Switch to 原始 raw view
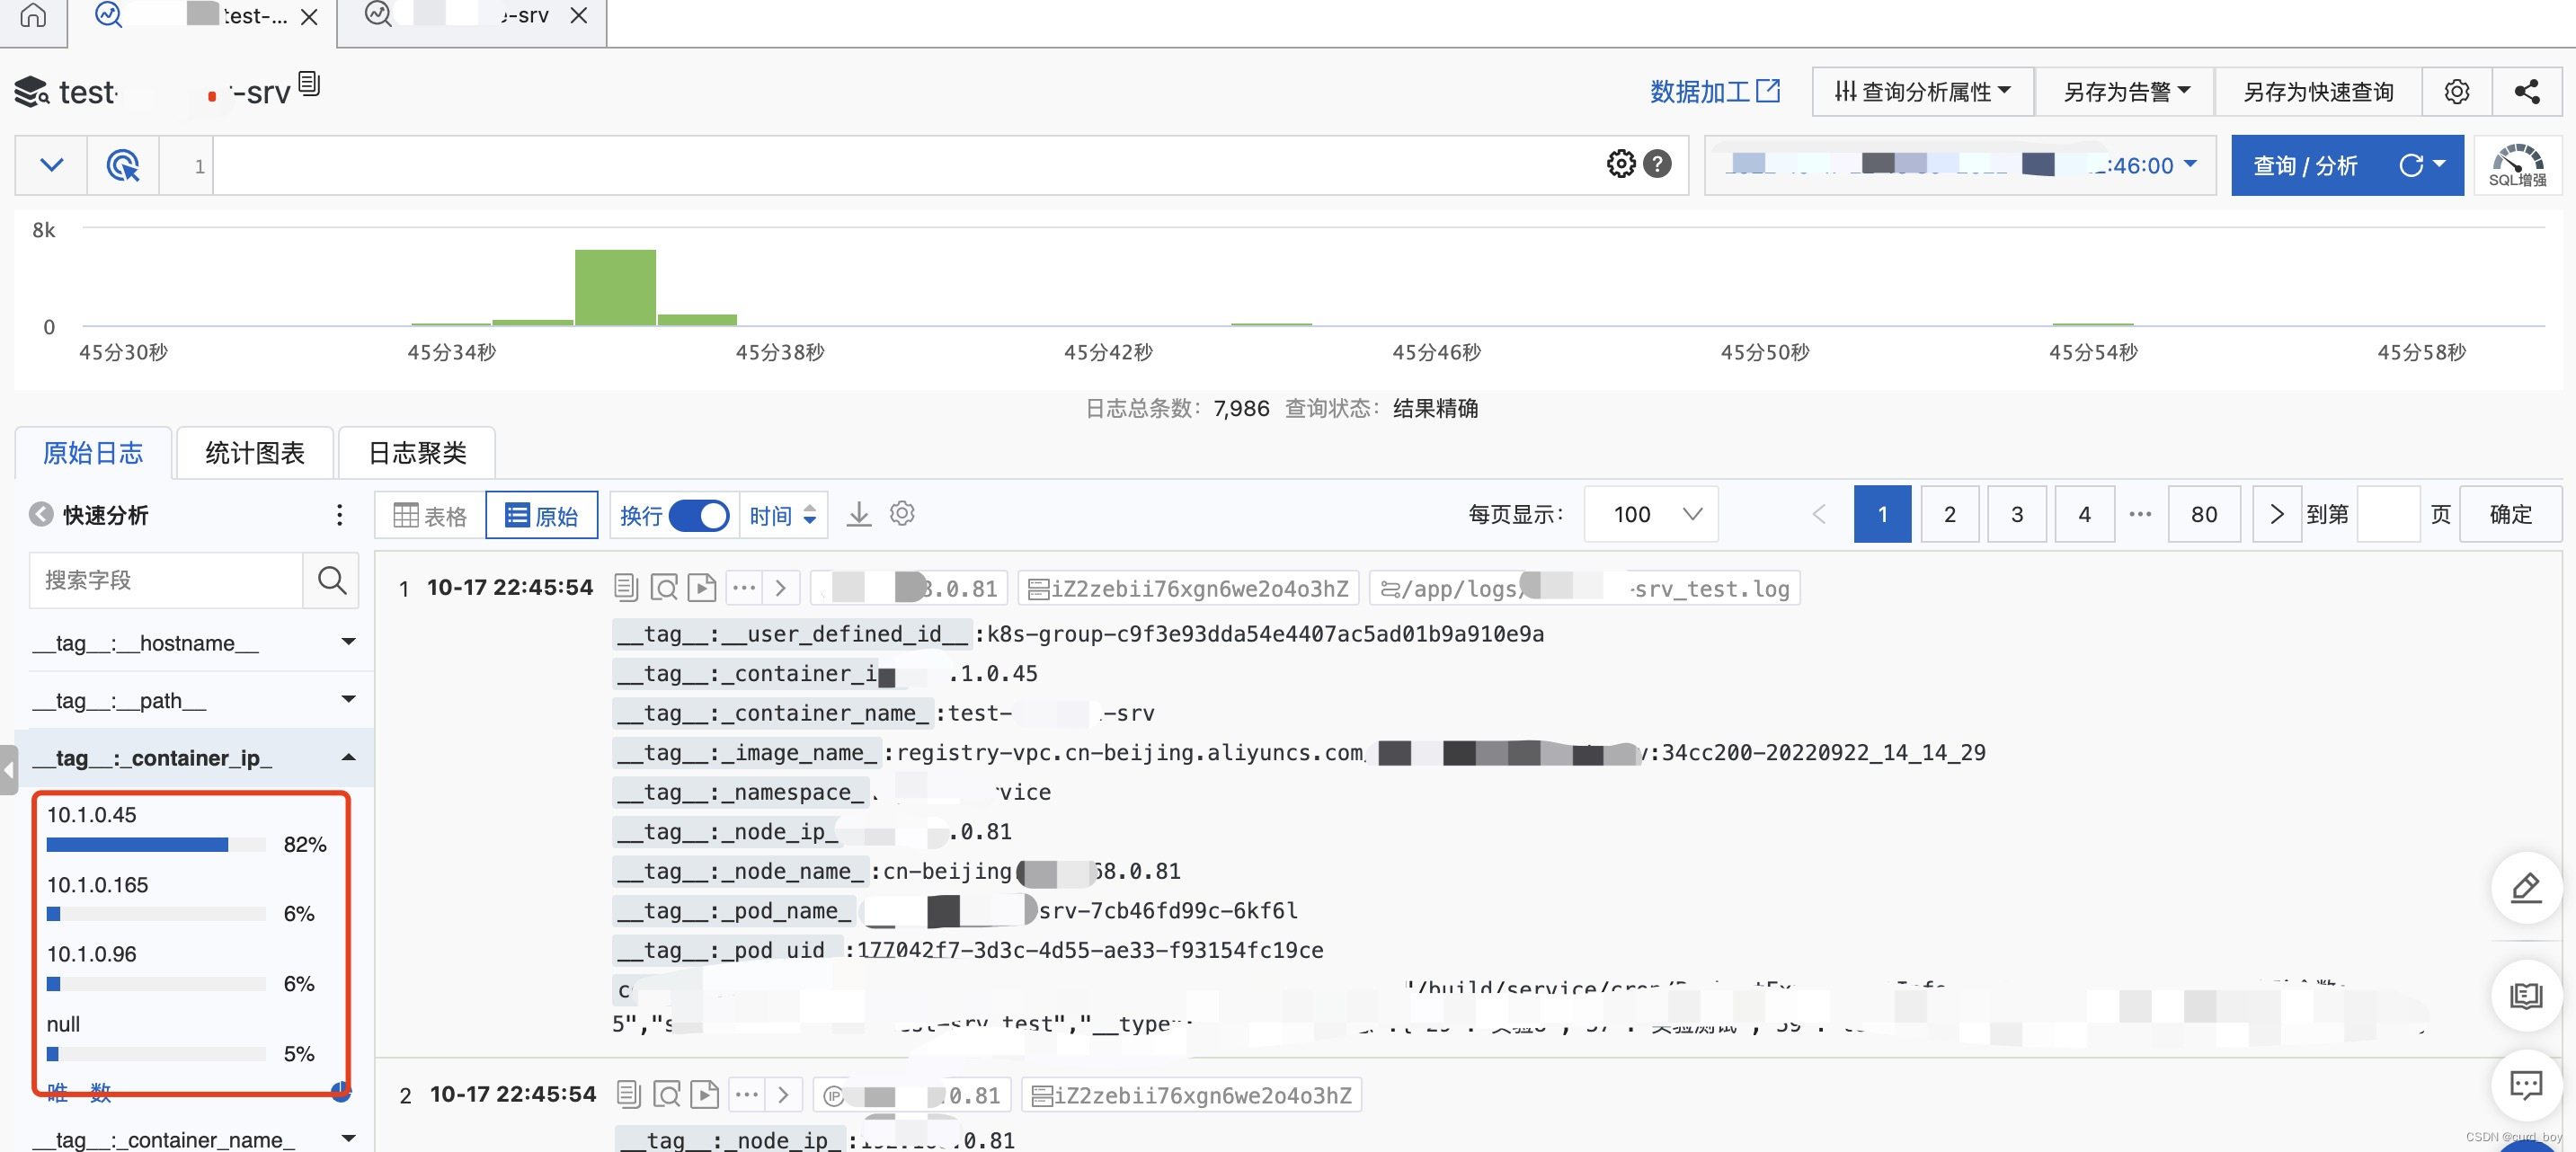Image resolution: width=2576 pixels, height=1152 pixels. 542,516
